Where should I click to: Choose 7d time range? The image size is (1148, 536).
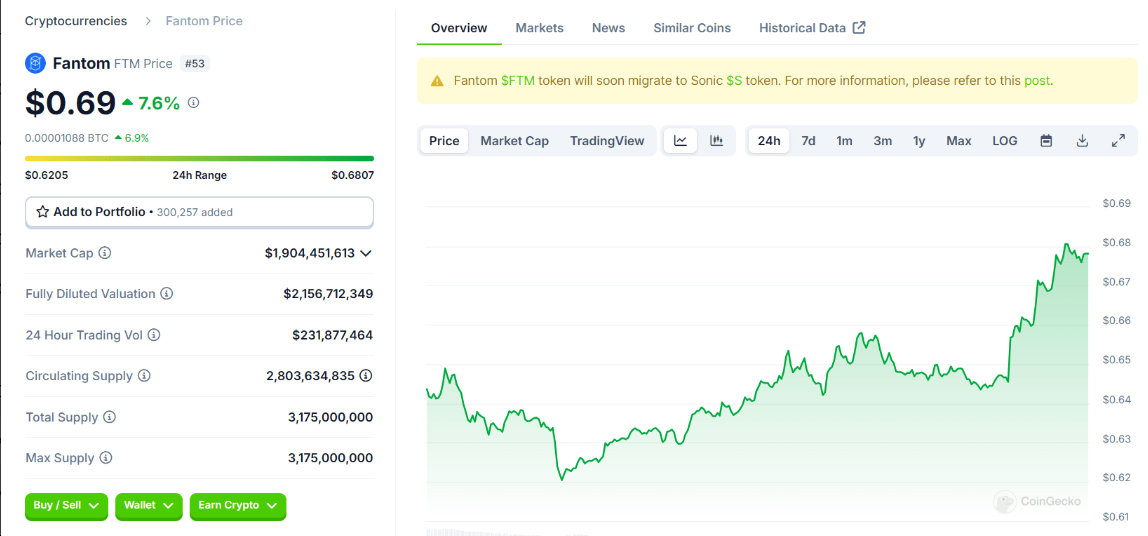808,141
